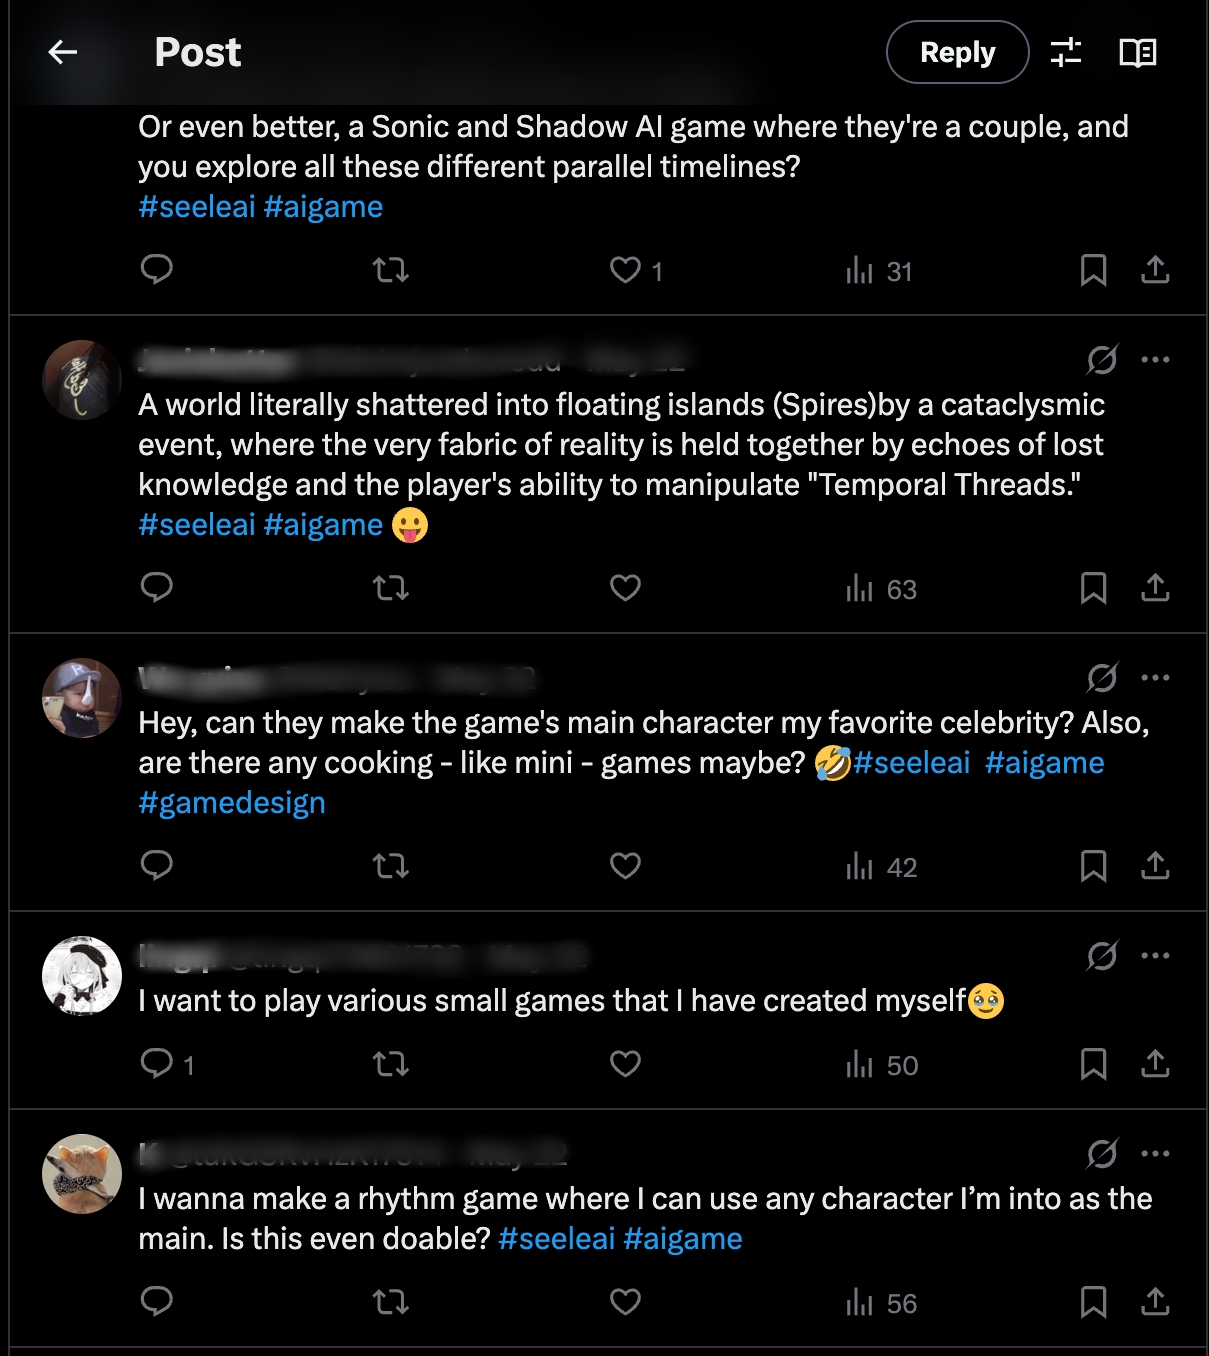Repost the rhythm game post

click(x=390, y=1302)
